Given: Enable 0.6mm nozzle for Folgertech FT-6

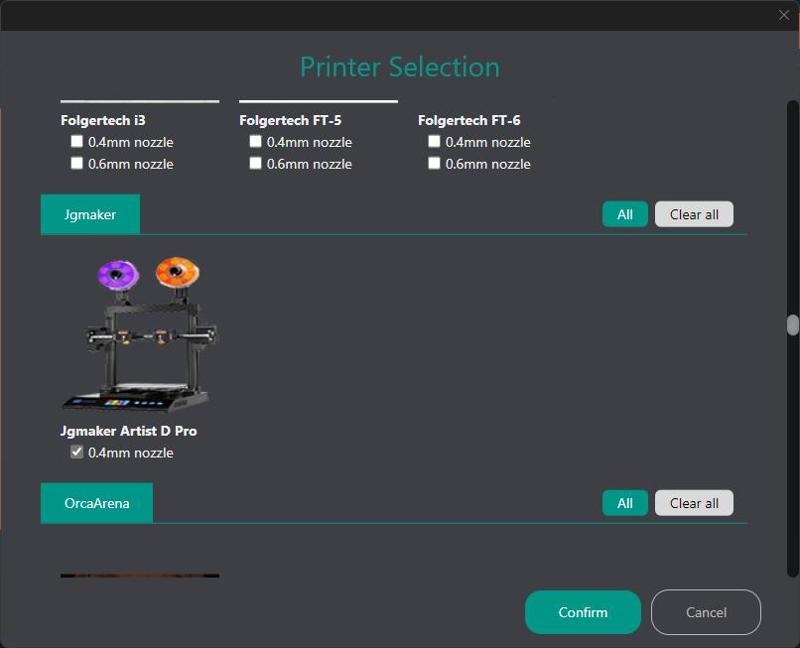Looking at the screenshot, I should [433, 164].
